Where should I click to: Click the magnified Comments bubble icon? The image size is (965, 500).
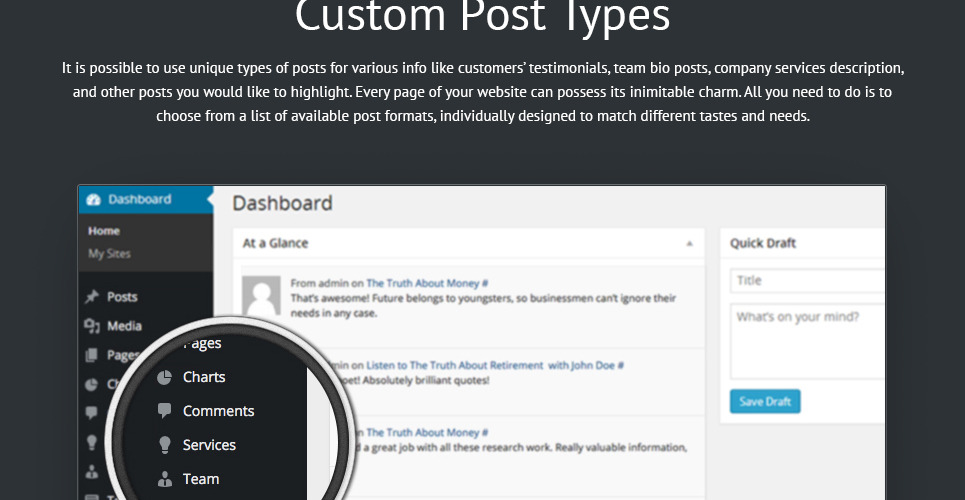(x=164, y=411)
